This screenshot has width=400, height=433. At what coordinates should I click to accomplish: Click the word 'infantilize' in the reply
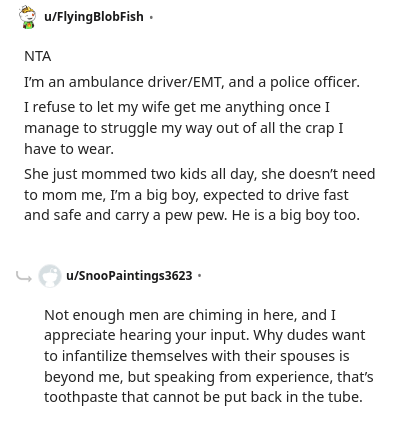click(94, 356)
